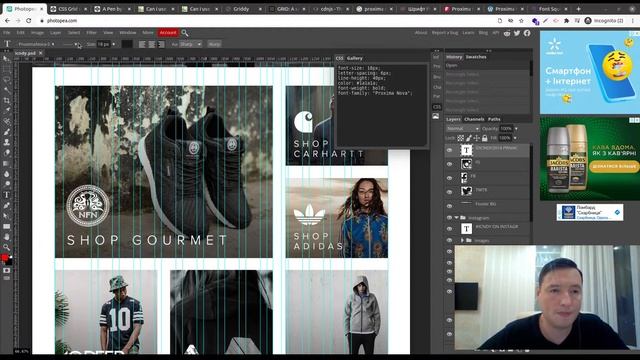Image resolution: width=640 pixels, height=360 pixels.
Task: Select the Spot Healing tool
Action: (x=7, y=121)
